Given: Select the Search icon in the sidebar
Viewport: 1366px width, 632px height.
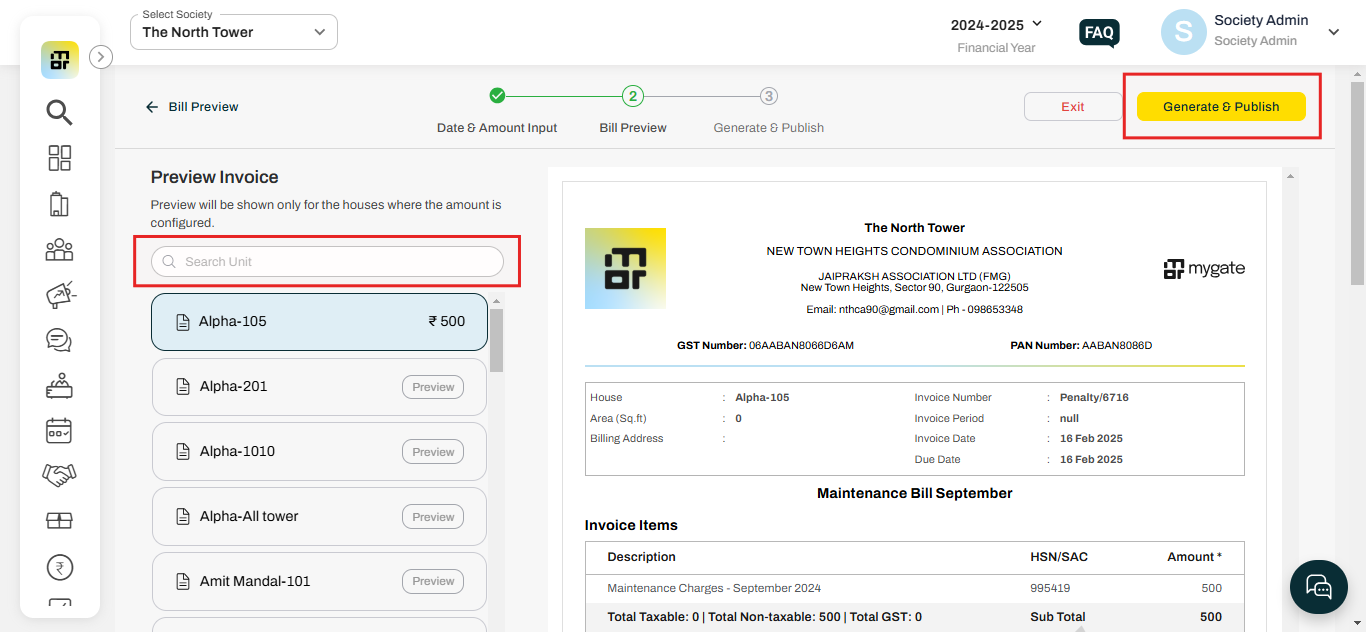Looking at the screenshot, I should tap(59, 112).
